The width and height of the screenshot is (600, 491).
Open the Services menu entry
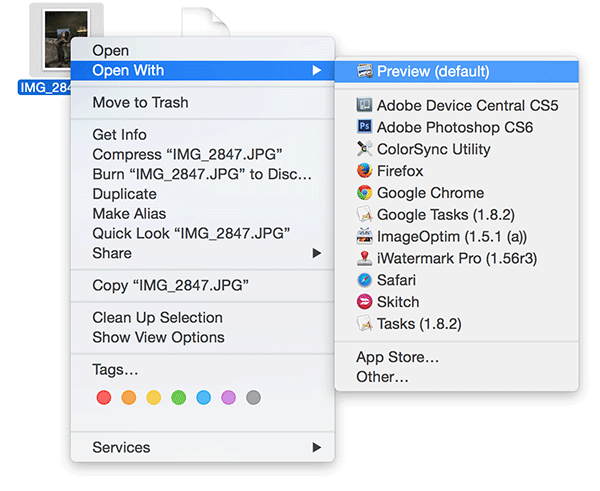coord(202,447)
